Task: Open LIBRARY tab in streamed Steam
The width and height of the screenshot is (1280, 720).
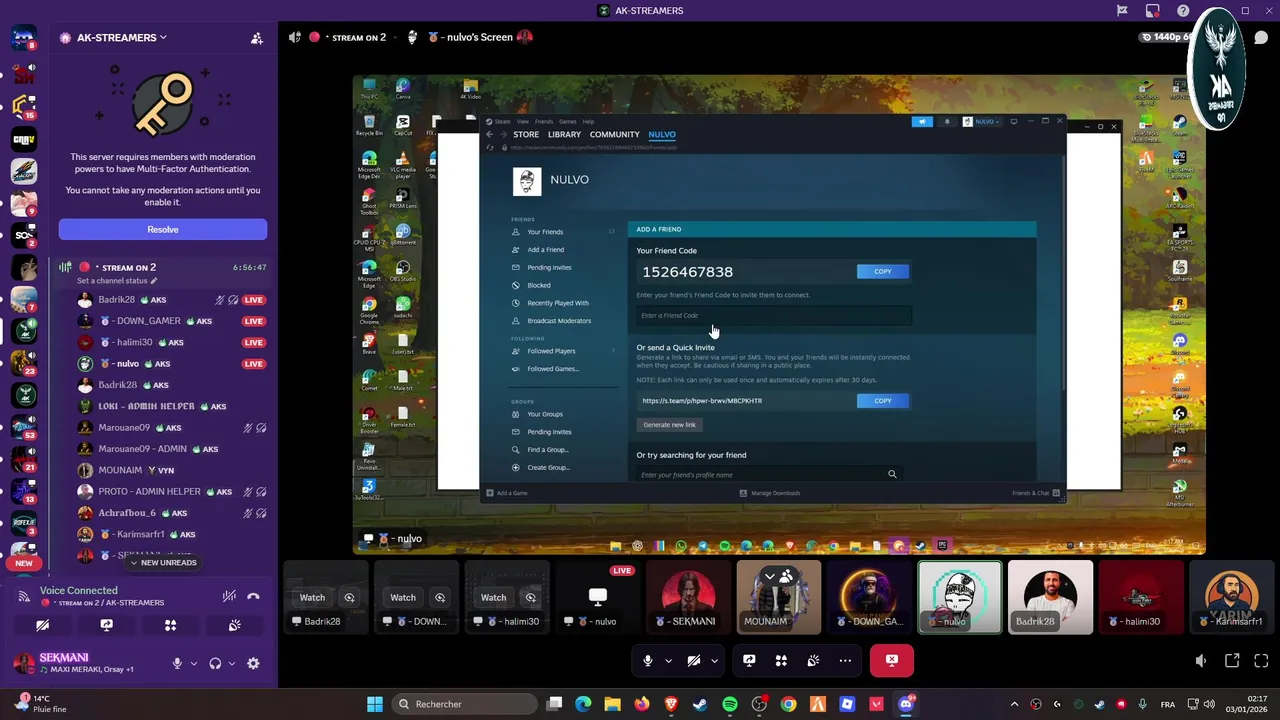Action: pyautogui.click(x=564, y=134)
